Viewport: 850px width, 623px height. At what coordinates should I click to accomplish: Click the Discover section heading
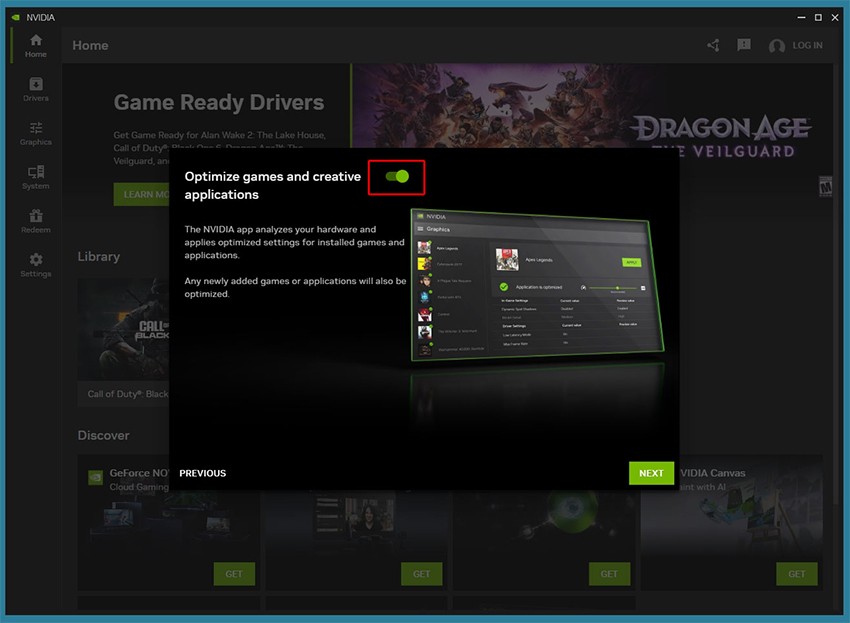point(104,435)
